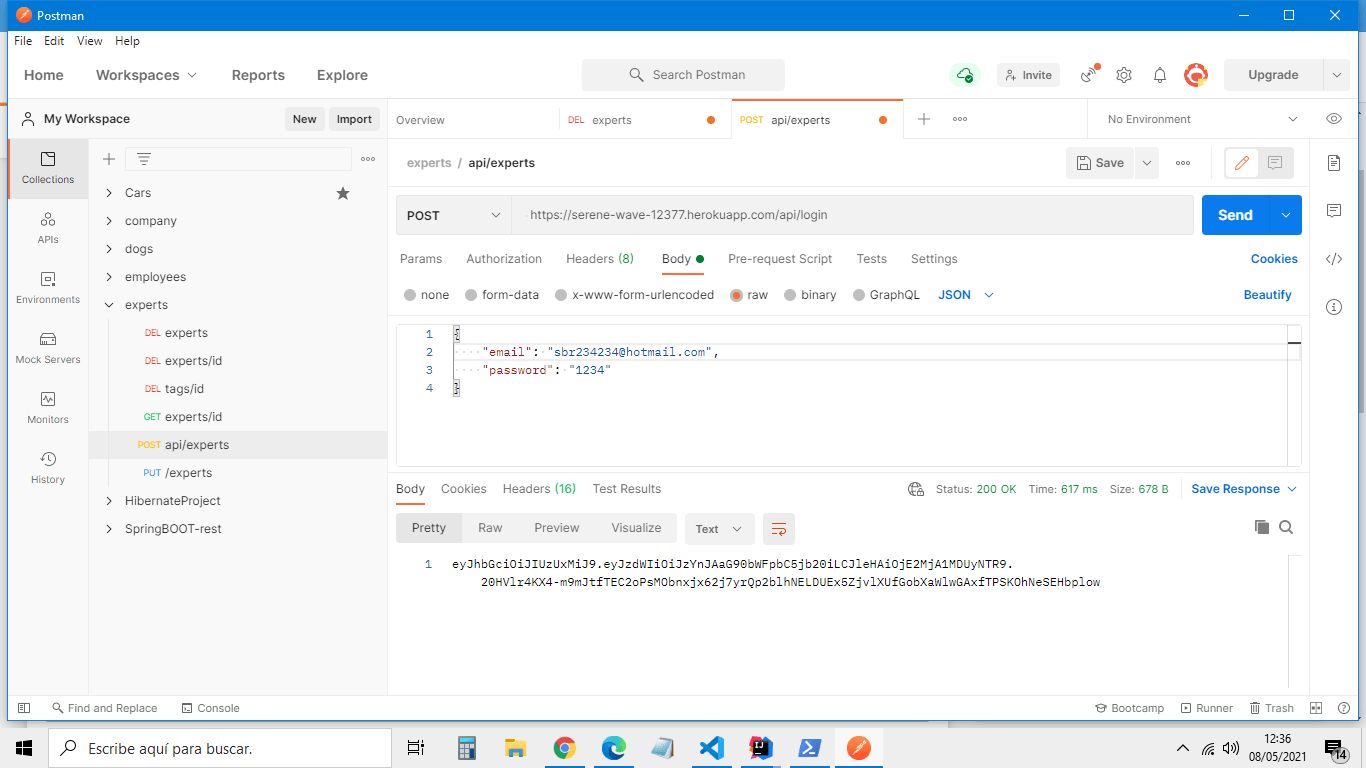Screen dimensions: 1366x768
Task: Open the Pre-request Script tab
Action: point(780,259)
